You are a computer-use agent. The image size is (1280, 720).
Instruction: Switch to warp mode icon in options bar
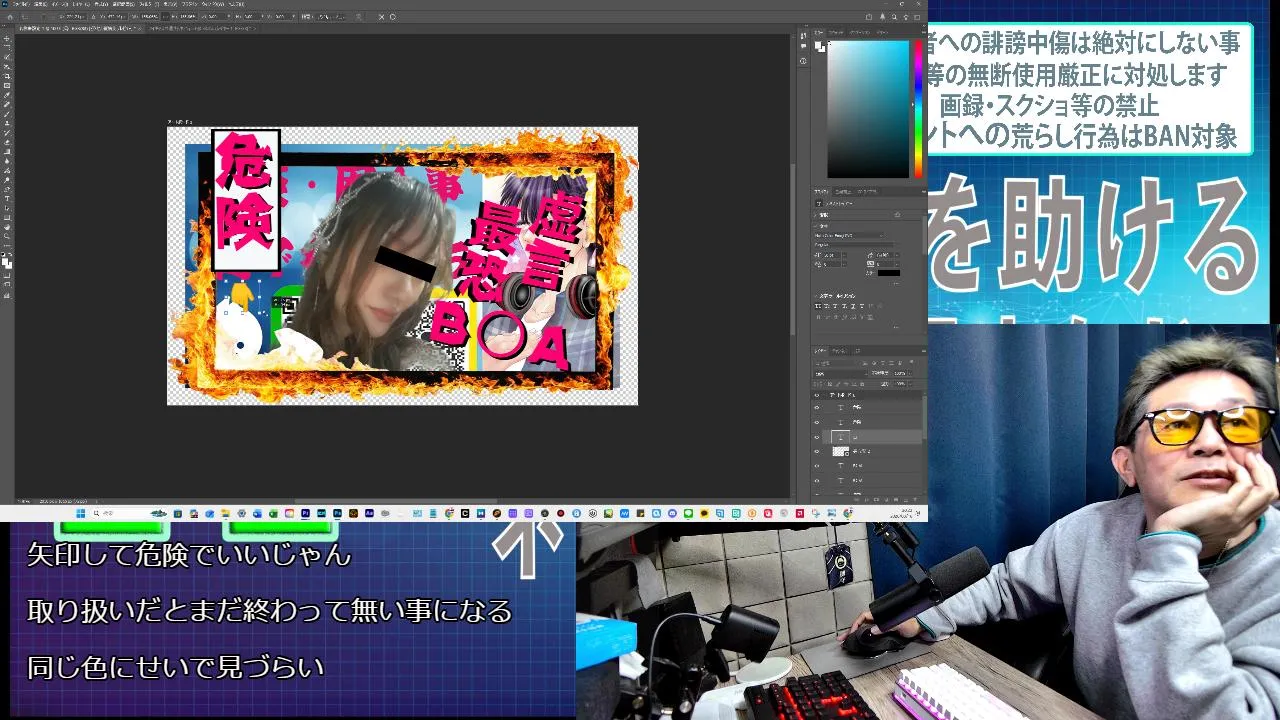(359, 17)
